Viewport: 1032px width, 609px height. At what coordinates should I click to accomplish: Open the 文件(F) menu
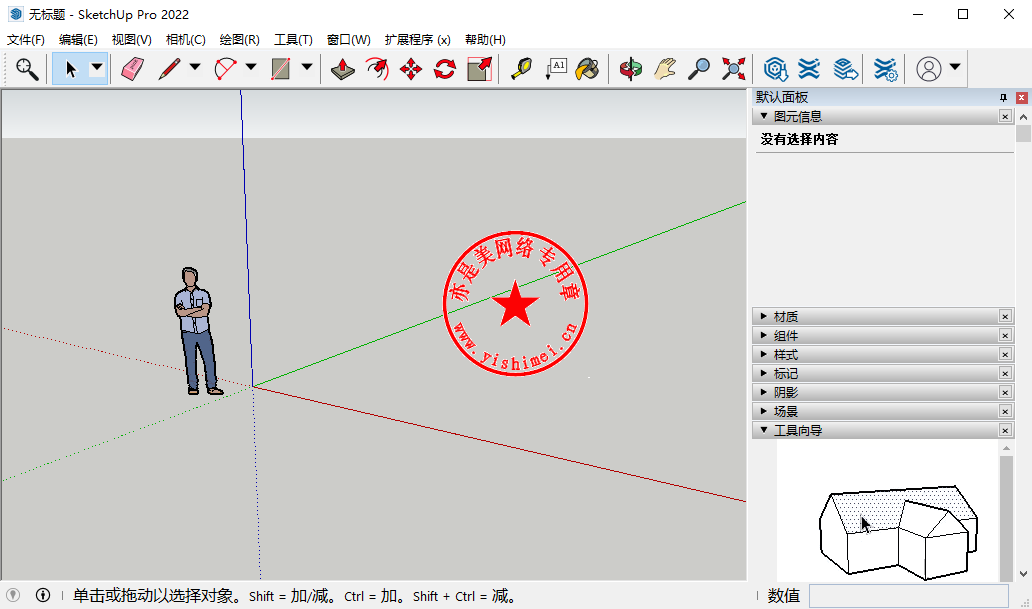[26, 40]
